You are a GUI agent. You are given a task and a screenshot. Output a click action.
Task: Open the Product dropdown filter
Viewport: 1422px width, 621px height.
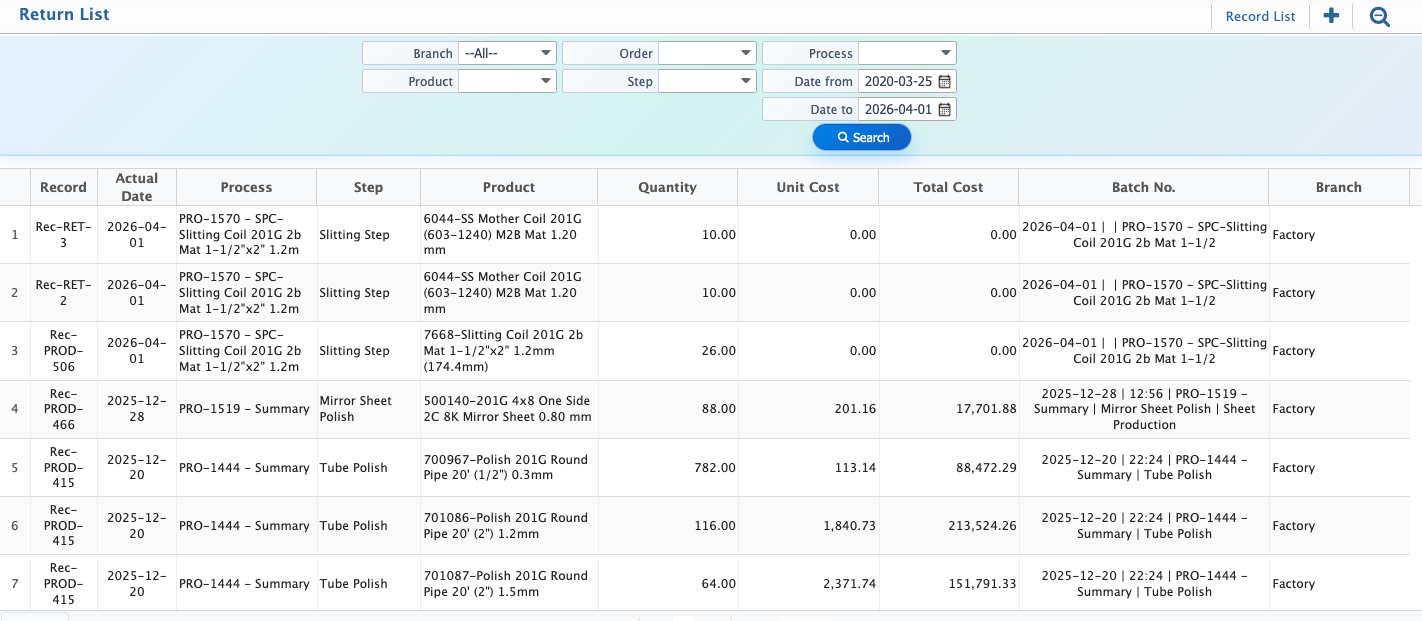(x=507, y=81)
